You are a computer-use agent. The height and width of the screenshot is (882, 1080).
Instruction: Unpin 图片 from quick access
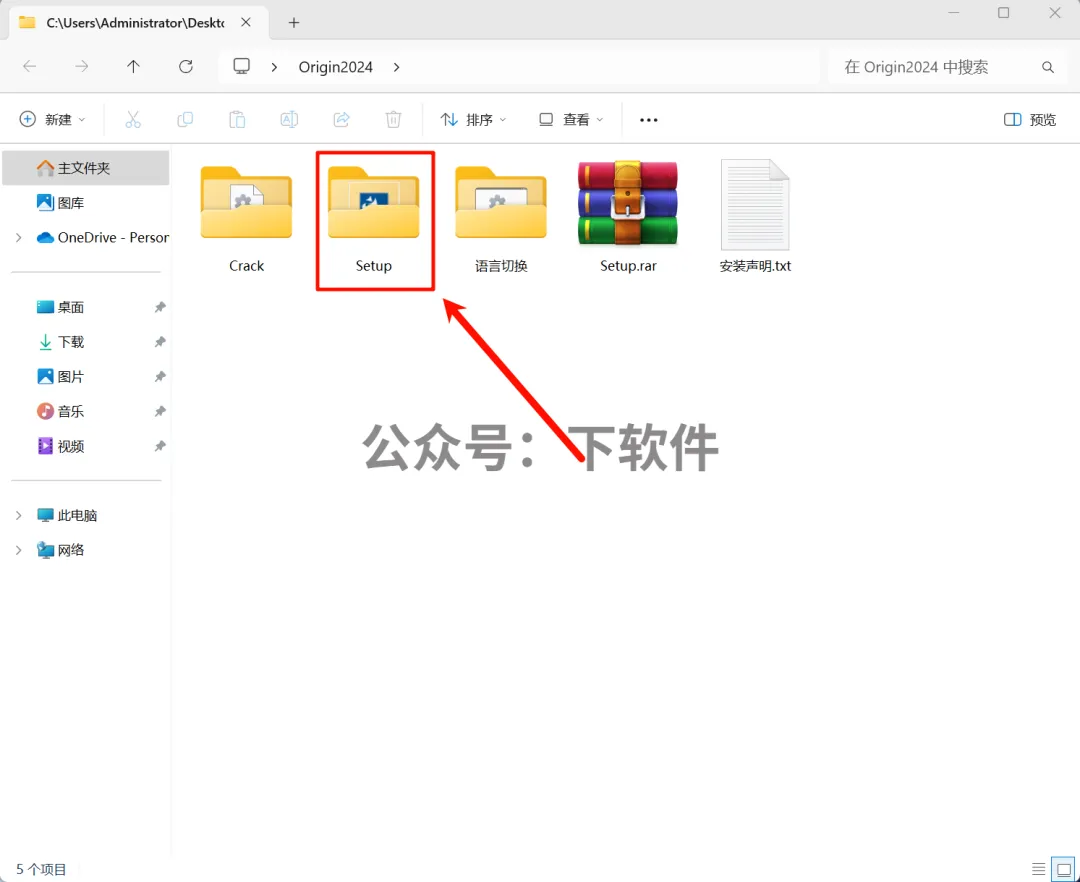point(160,377)
